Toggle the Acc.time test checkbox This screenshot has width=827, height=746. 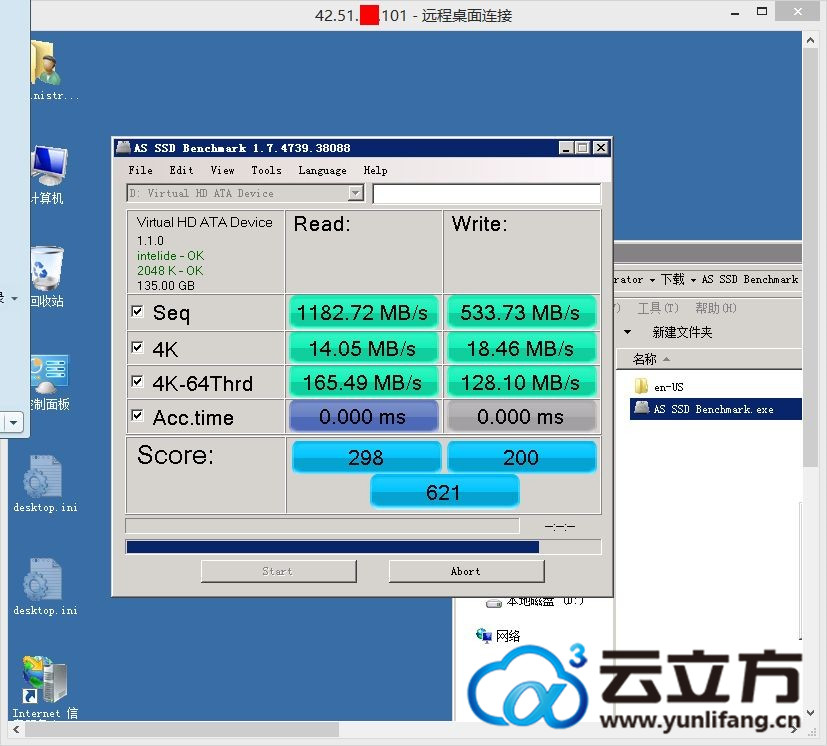coord(137,415)
